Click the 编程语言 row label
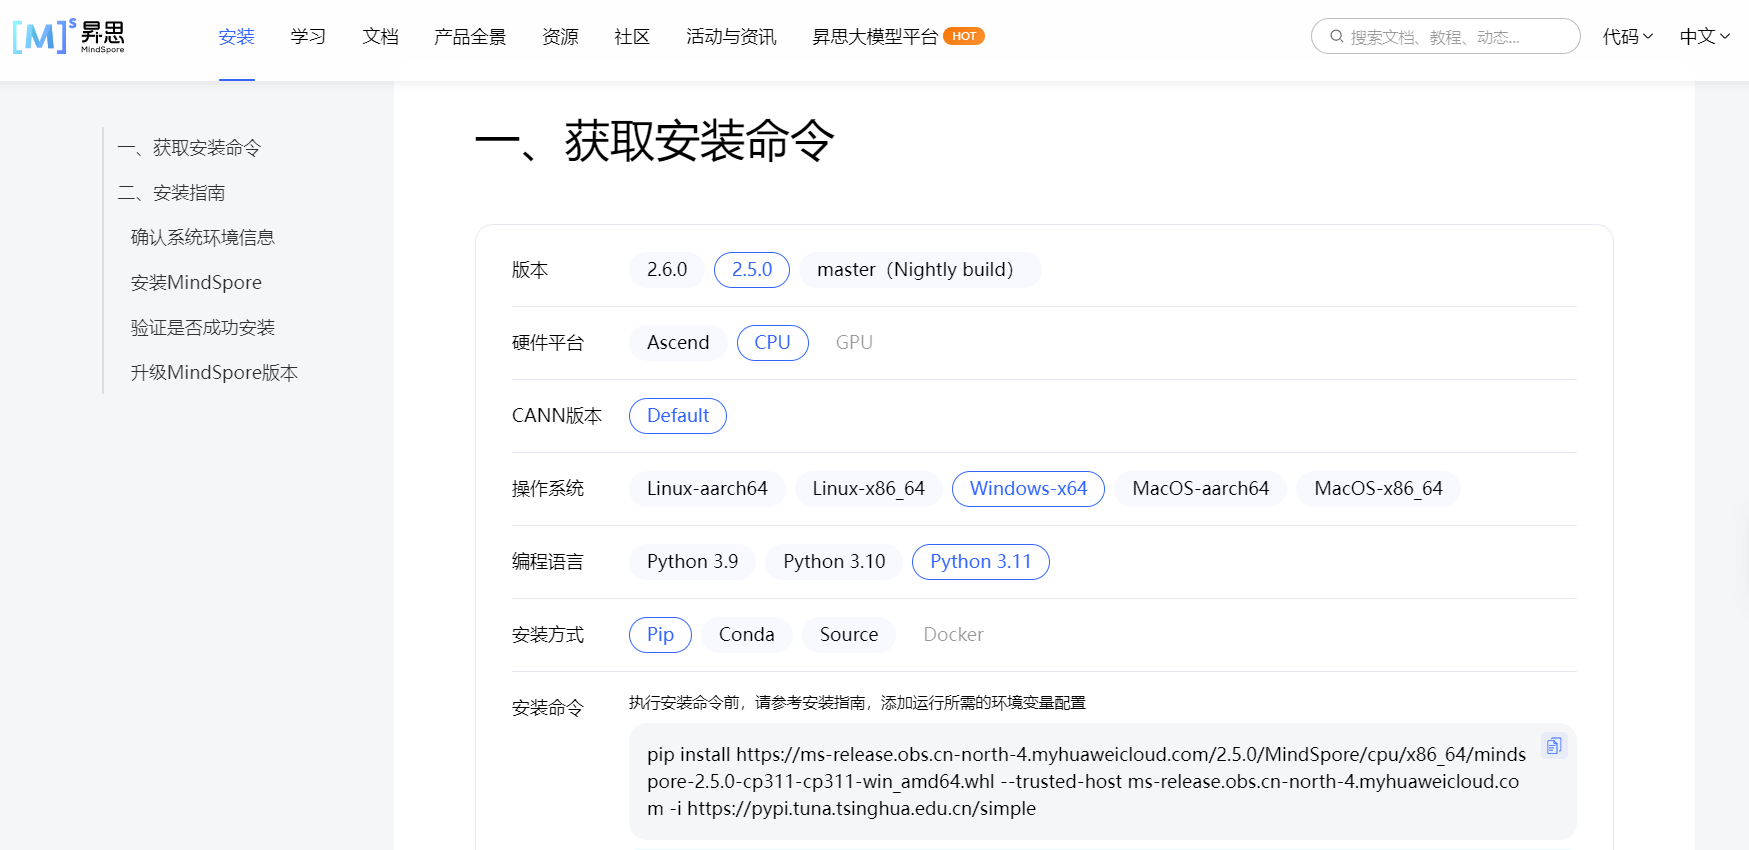 (x=548, y=562)
